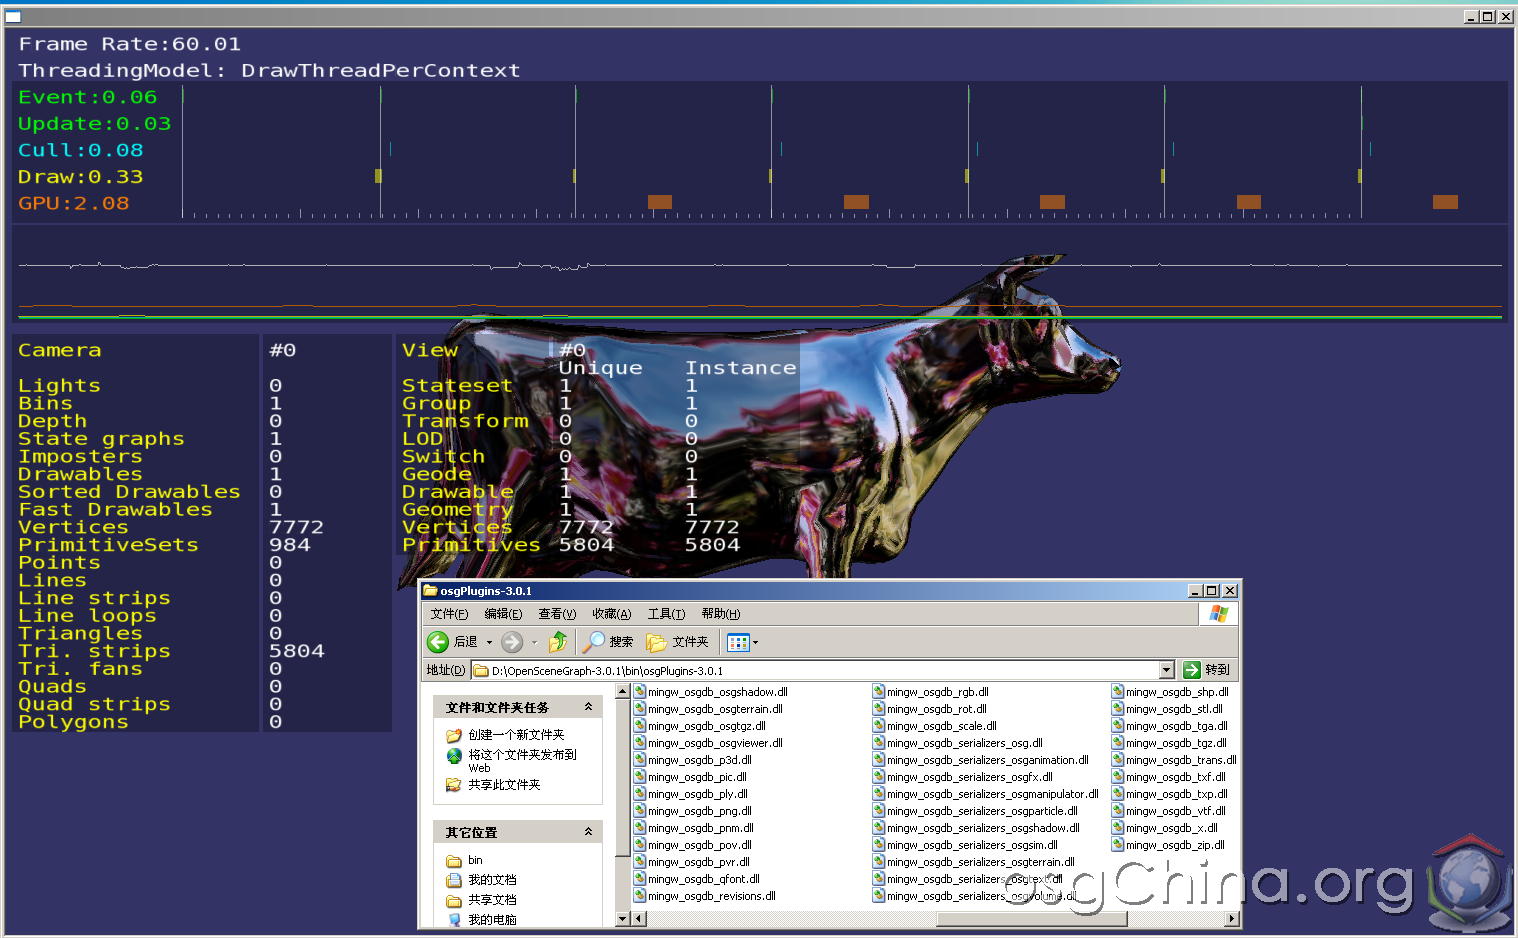Click the horizontal scrollbar thumb in file list
This screenshot has height=938, width=1518.
pyautogui.click(x=1031, y=918)
